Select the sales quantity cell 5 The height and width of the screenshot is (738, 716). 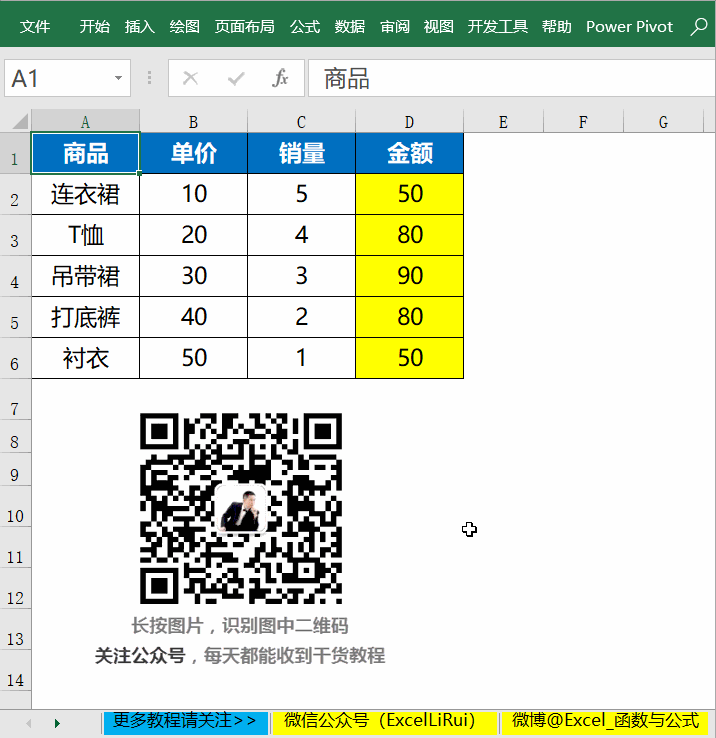(x=301, y=194)
